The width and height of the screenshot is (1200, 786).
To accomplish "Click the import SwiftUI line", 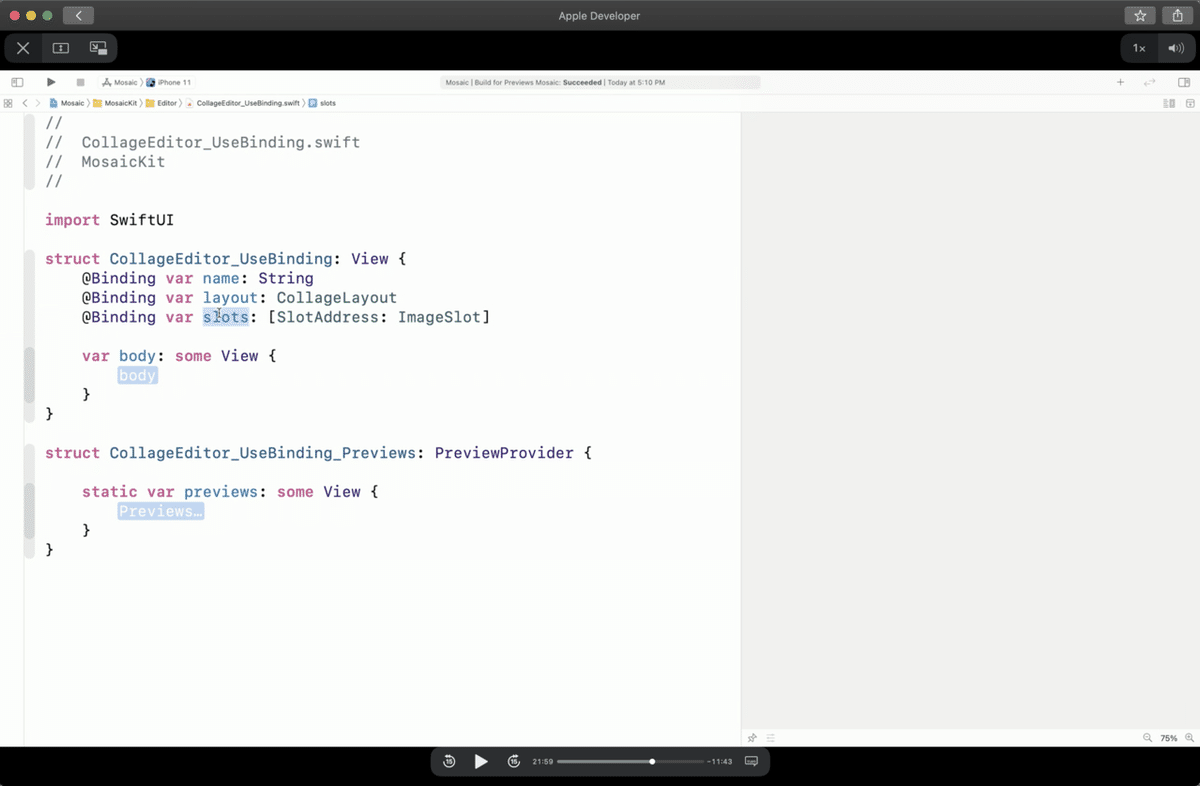I will point(110,220).
